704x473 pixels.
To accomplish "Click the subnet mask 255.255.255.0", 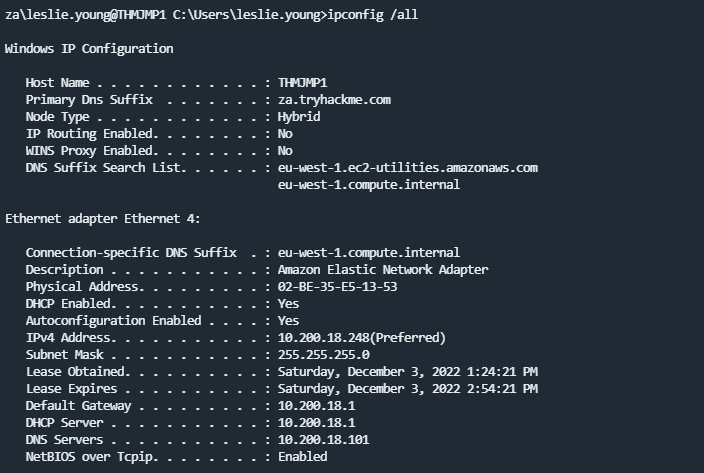I will pyautogui.click(x=323, y=355).
